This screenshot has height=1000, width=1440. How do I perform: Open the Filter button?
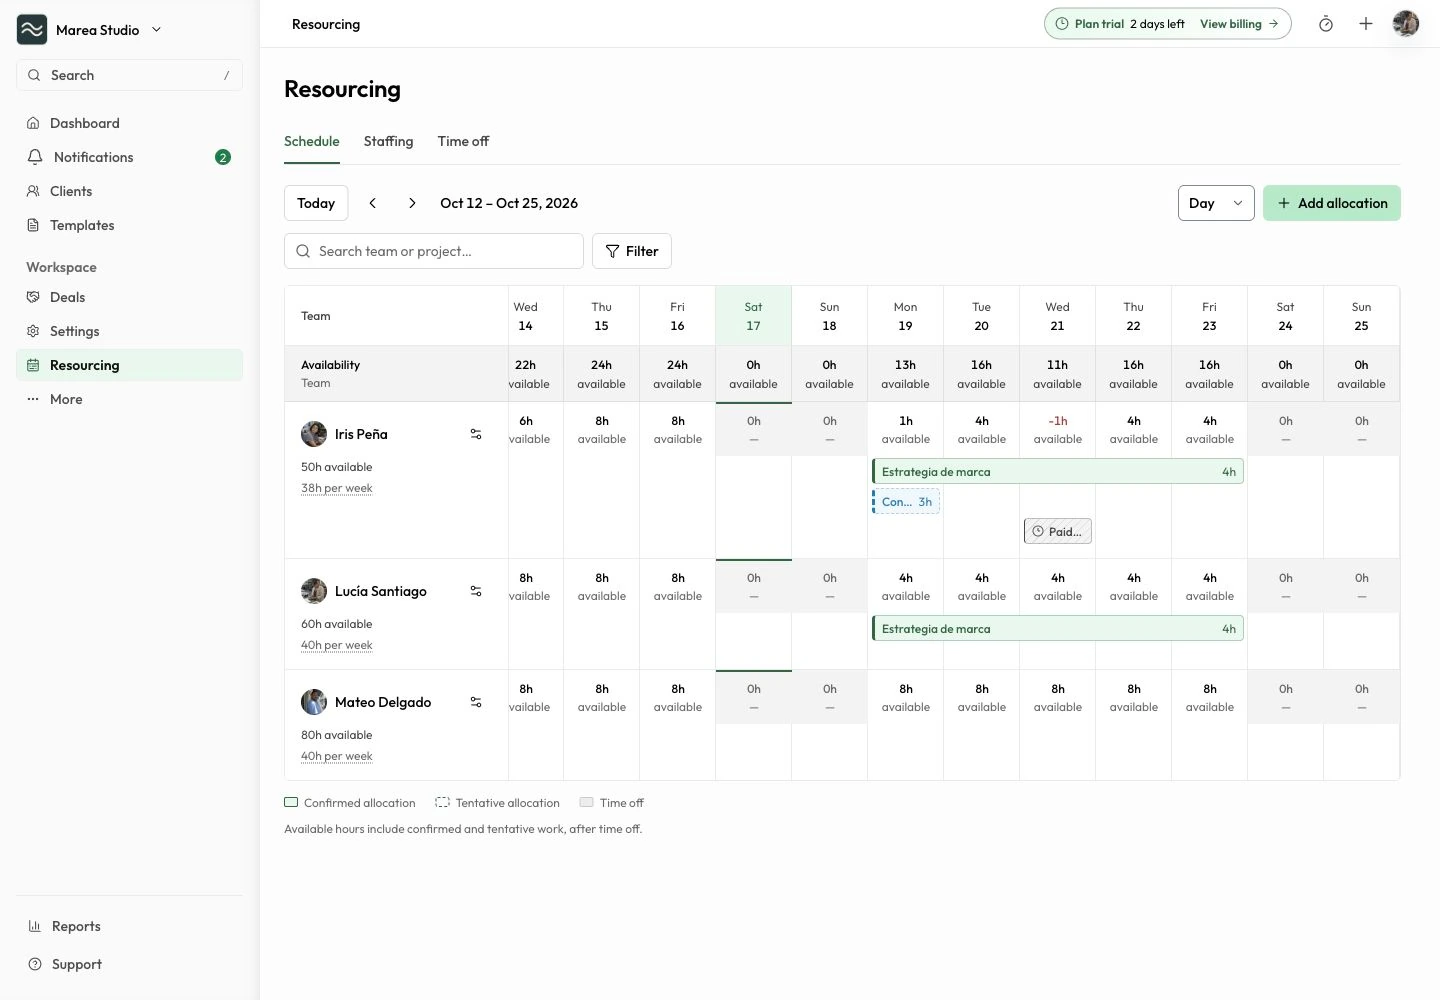click(632, 251)
